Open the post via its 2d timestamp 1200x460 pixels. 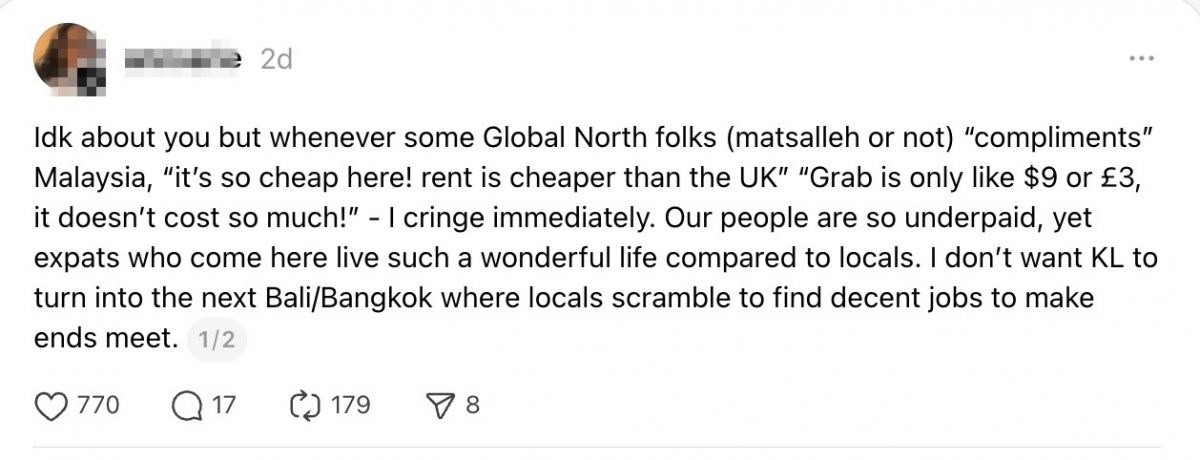[276, 60]
